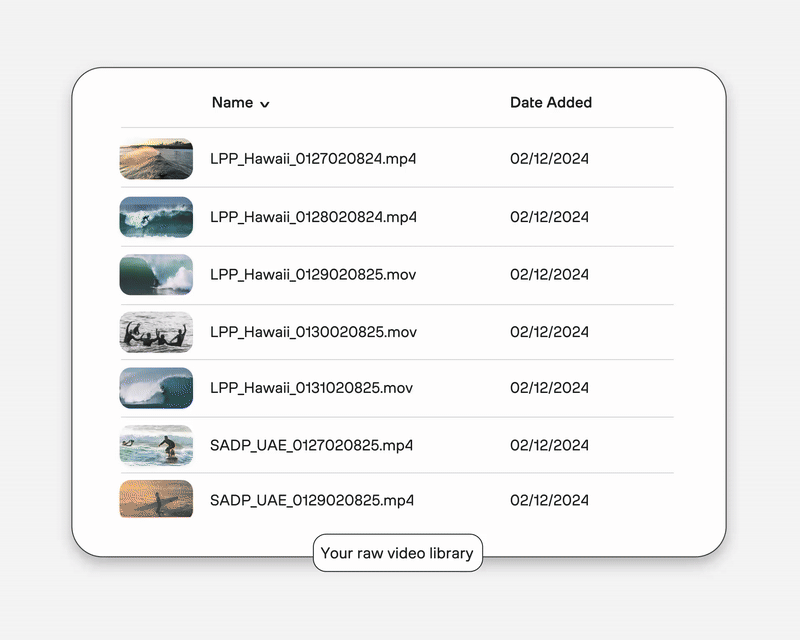800x640 pixels.
Task: Open thumbnail for LPP_Hawaii_0131020825.mov
Action: click(156, 388)
